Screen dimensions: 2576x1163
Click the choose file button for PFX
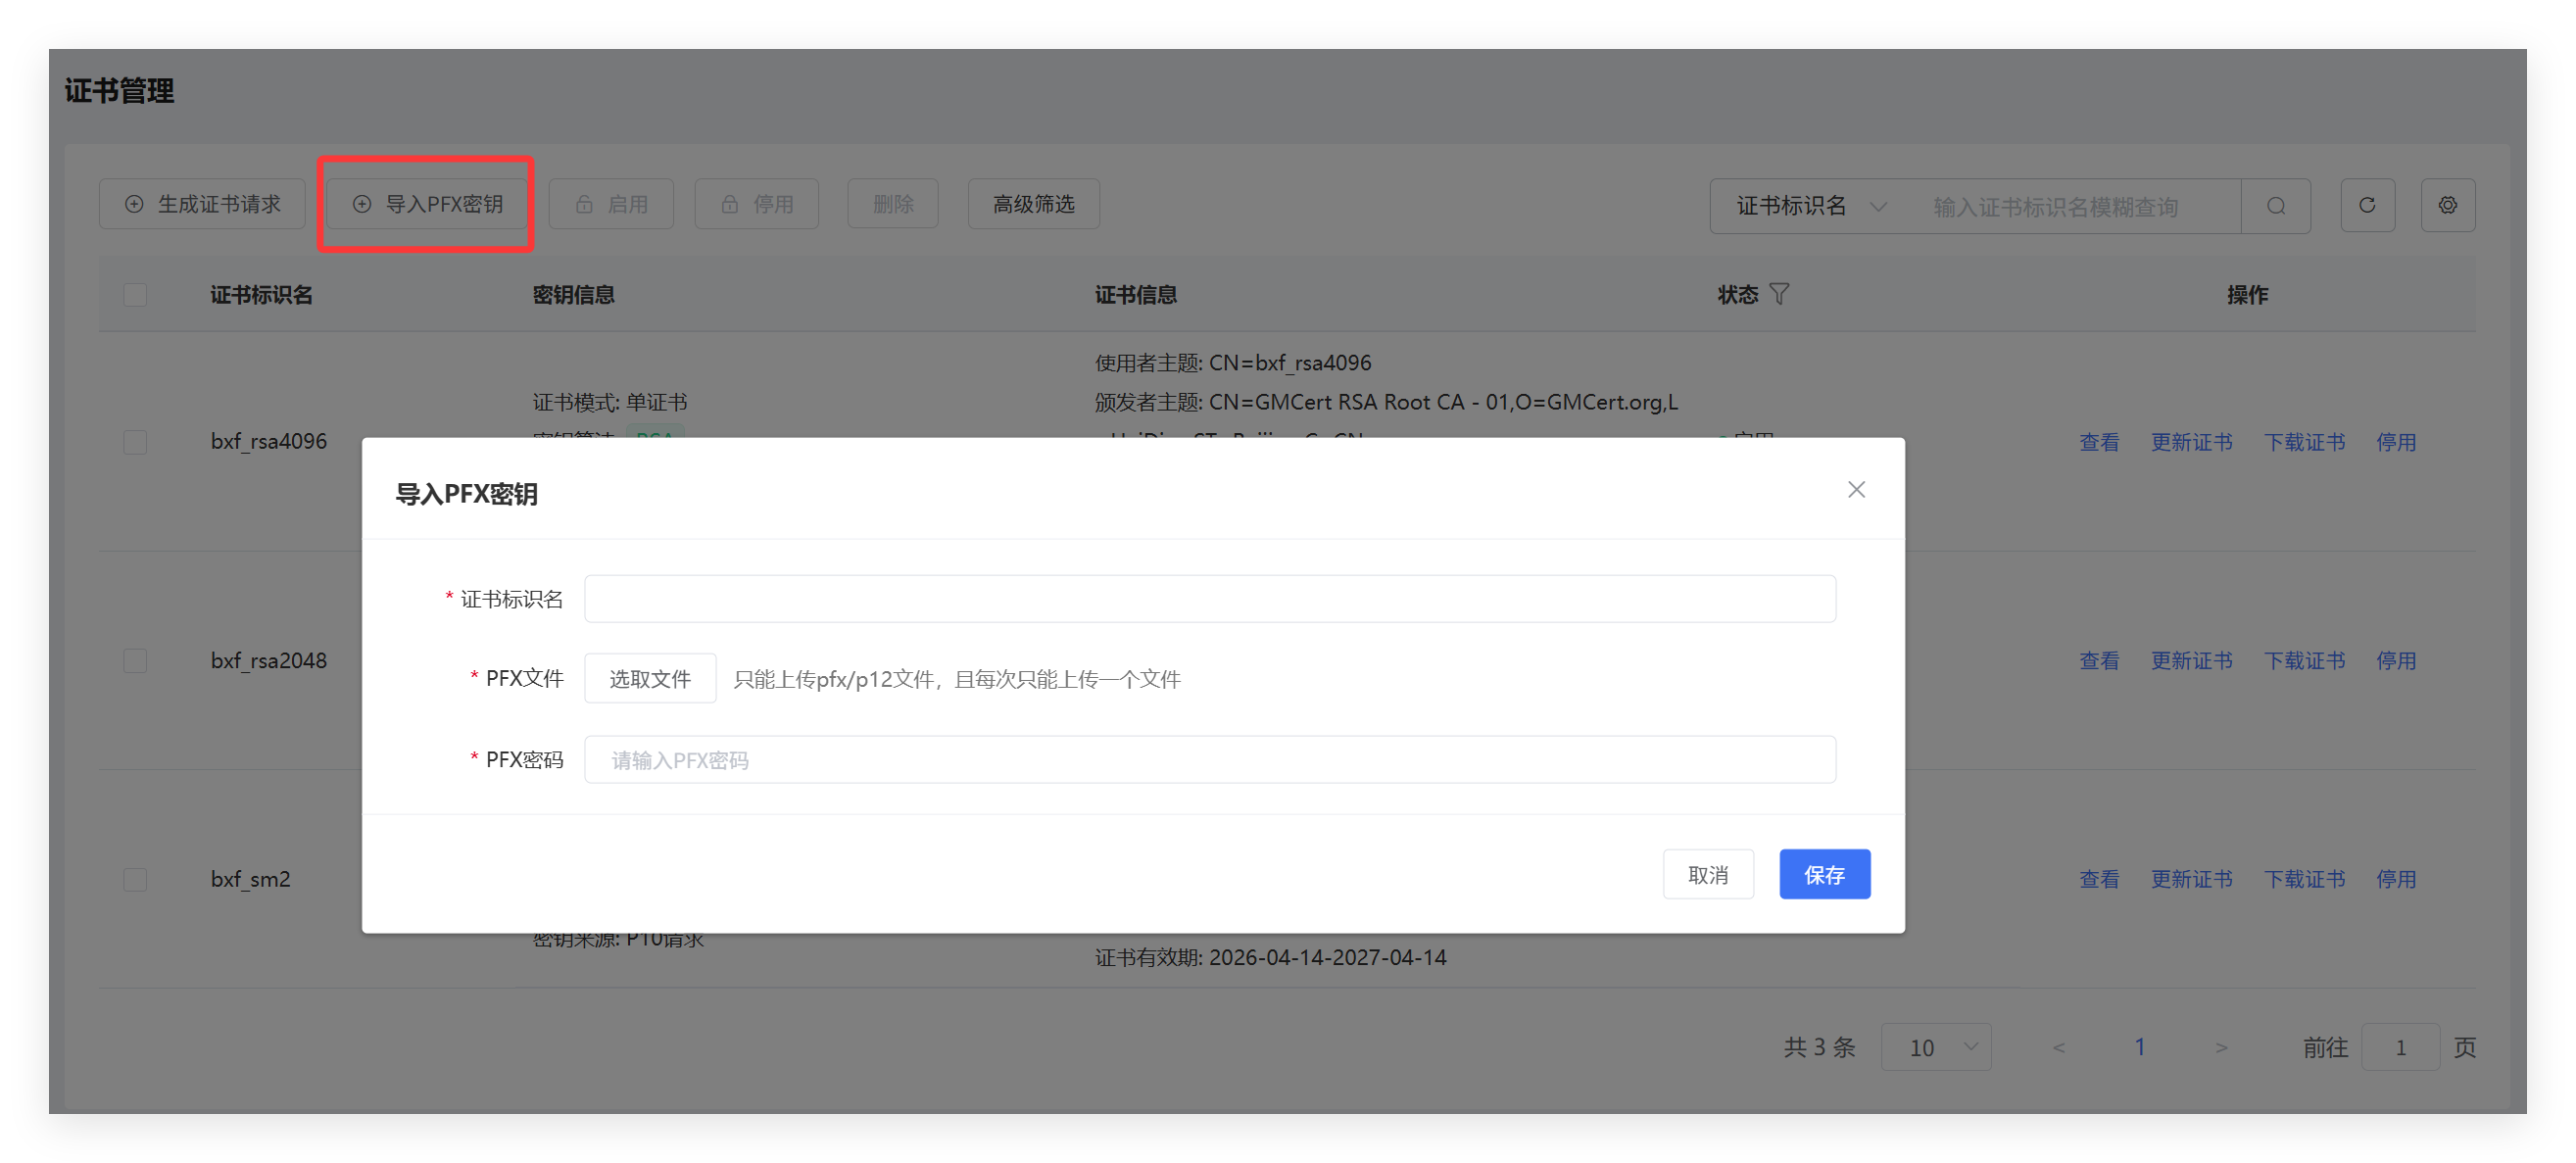pos(650,679)
